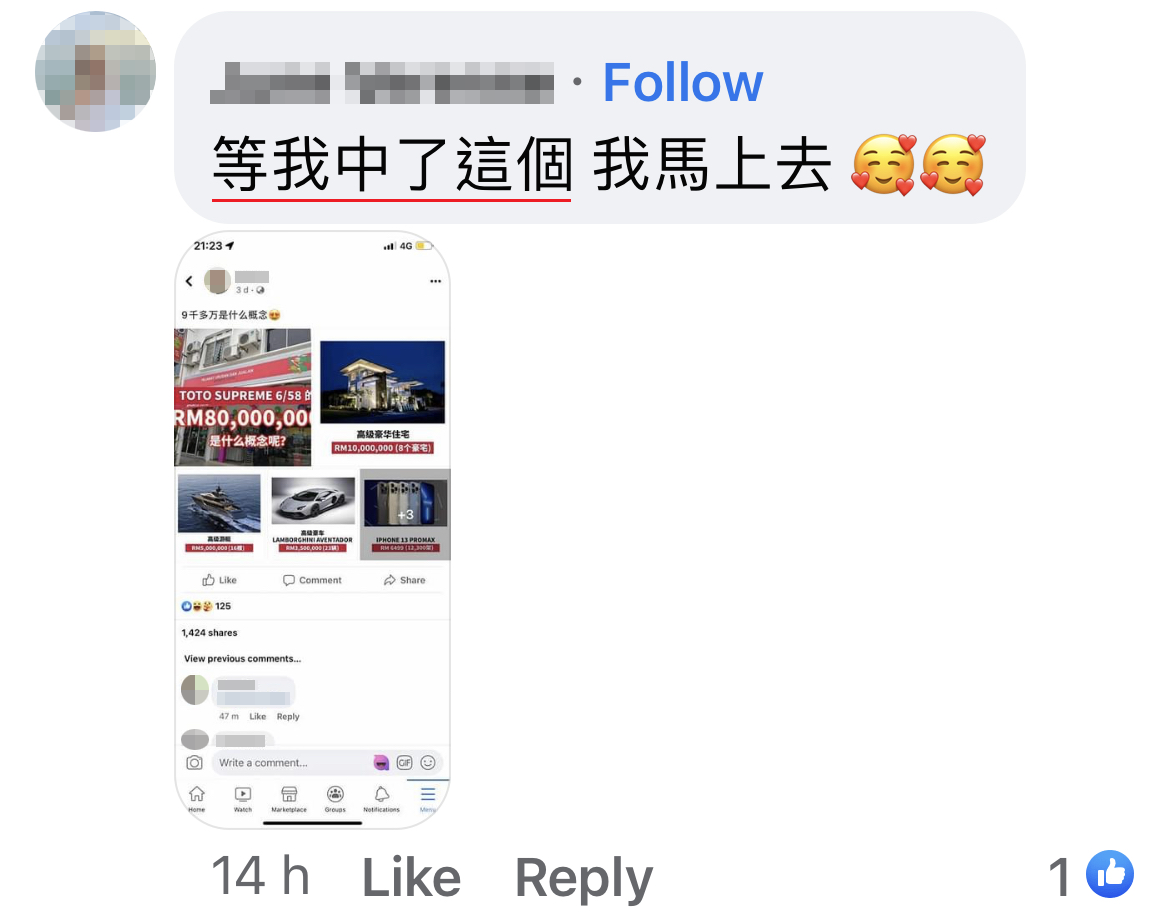Reply to the comment
Image resolution: width=1170 pixels, height=915 pixels.
coord(584,878)
